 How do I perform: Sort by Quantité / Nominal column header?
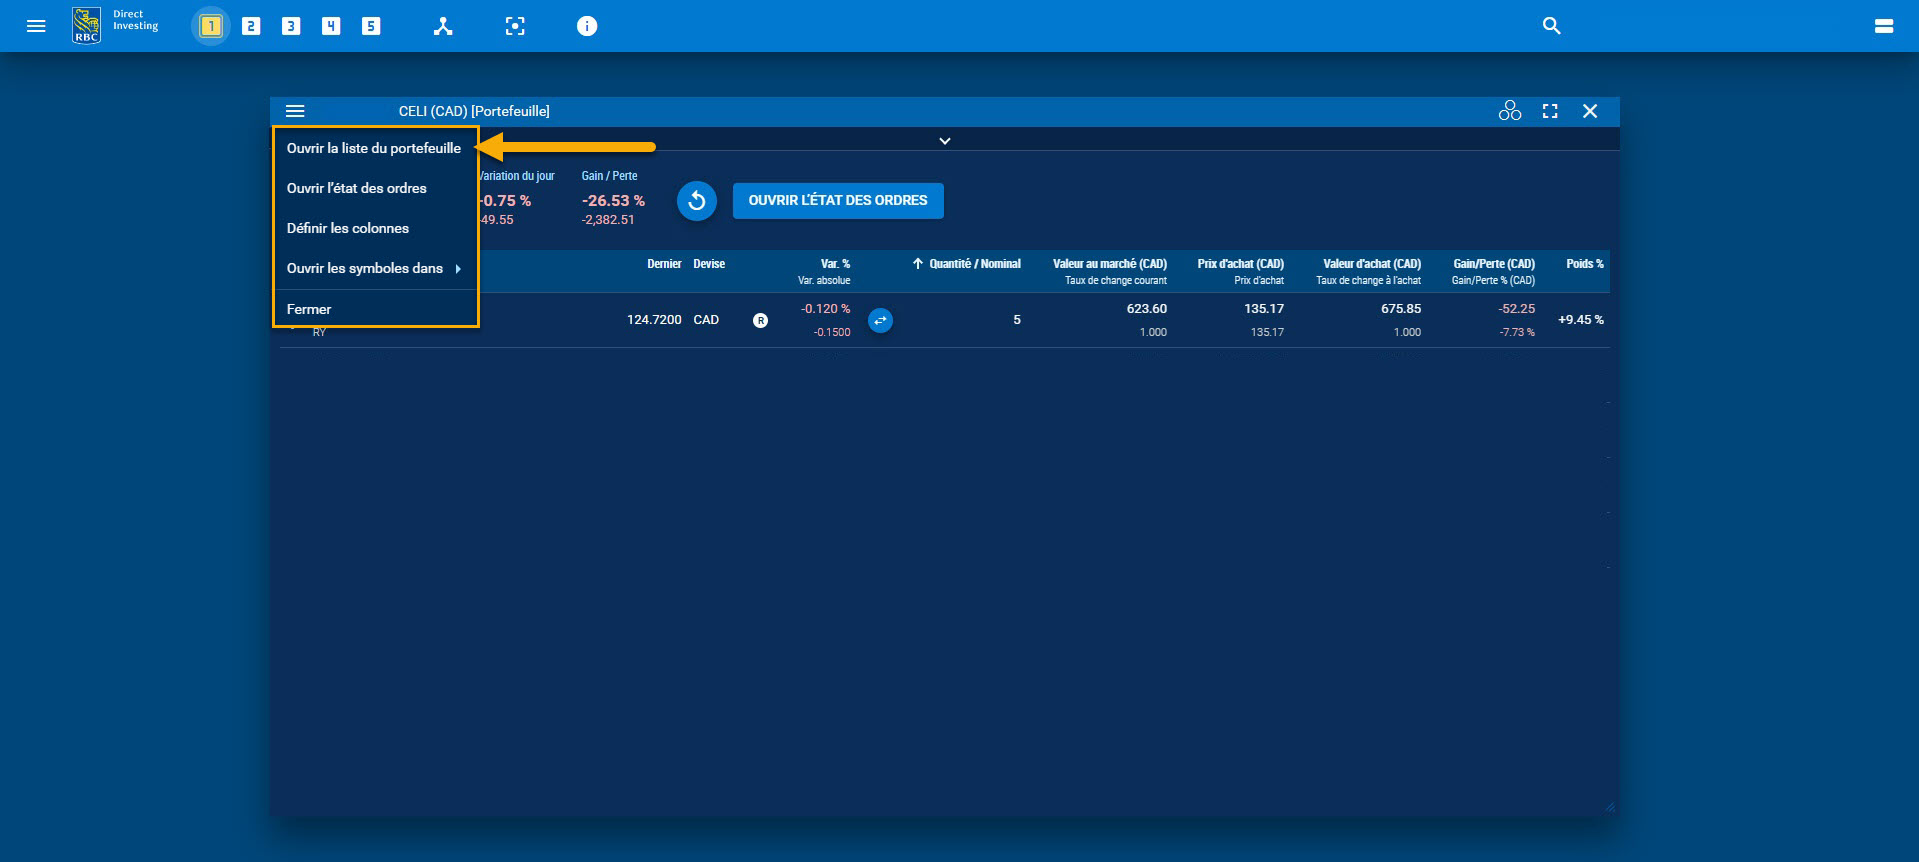[x=973, y=264]
